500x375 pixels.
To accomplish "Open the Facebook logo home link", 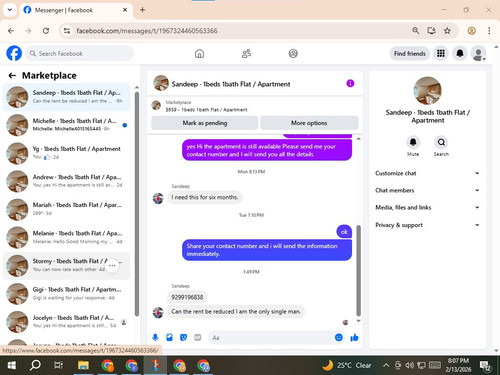I will coord(14,53).
